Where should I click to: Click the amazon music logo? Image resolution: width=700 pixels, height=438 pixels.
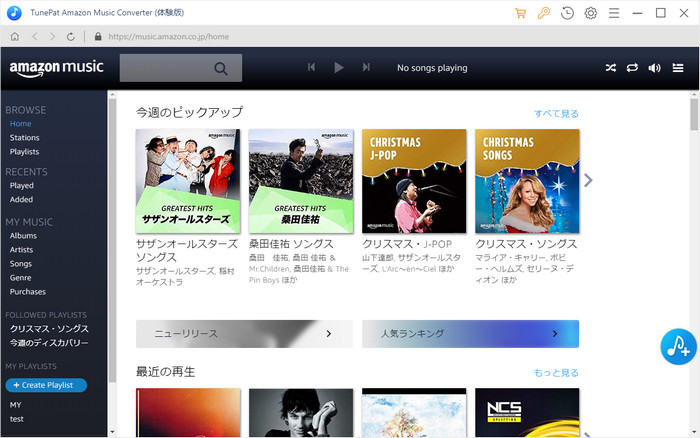coord(57,68)
